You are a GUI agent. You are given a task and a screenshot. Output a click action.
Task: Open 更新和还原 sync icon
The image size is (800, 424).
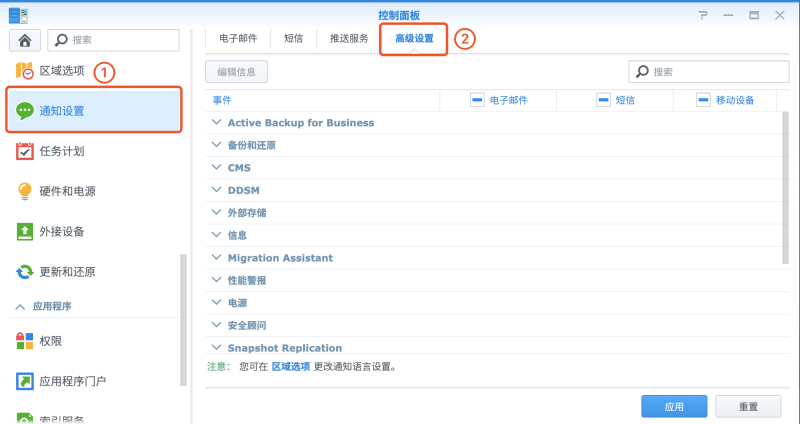[x=24, y=271]
